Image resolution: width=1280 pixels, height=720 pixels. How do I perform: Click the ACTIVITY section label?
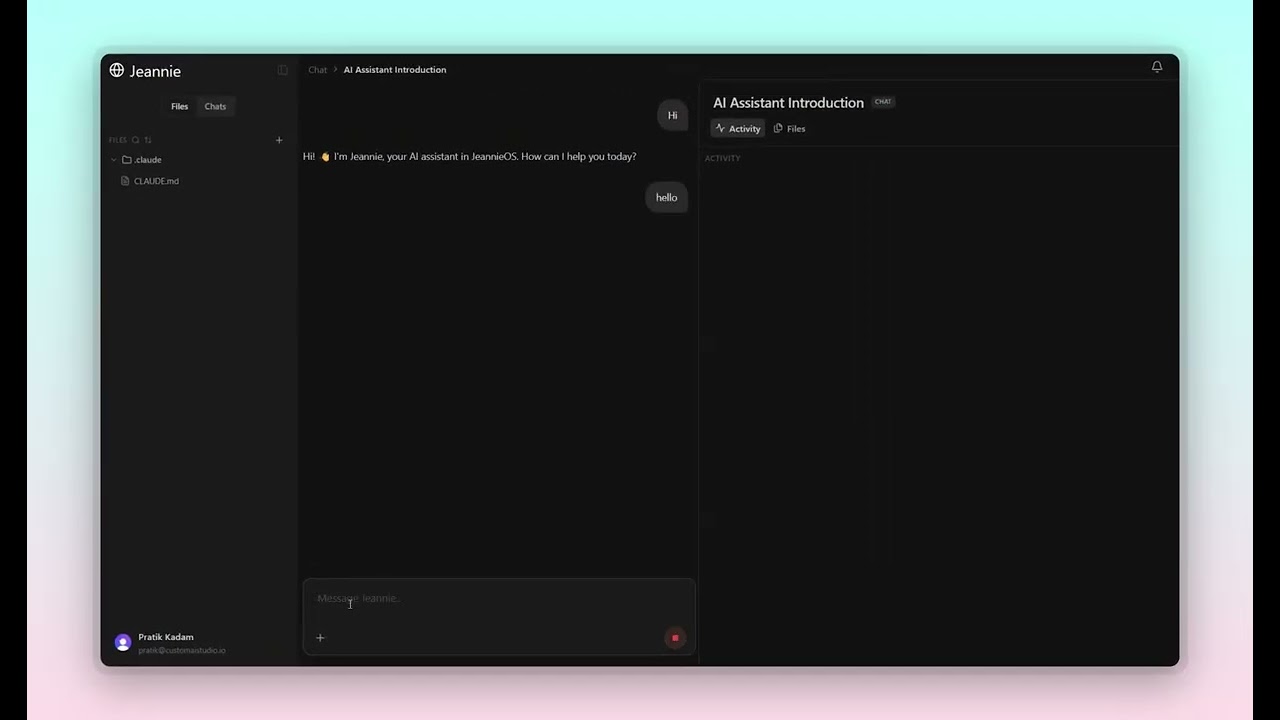pyautogui.click(x=723, y=158)
